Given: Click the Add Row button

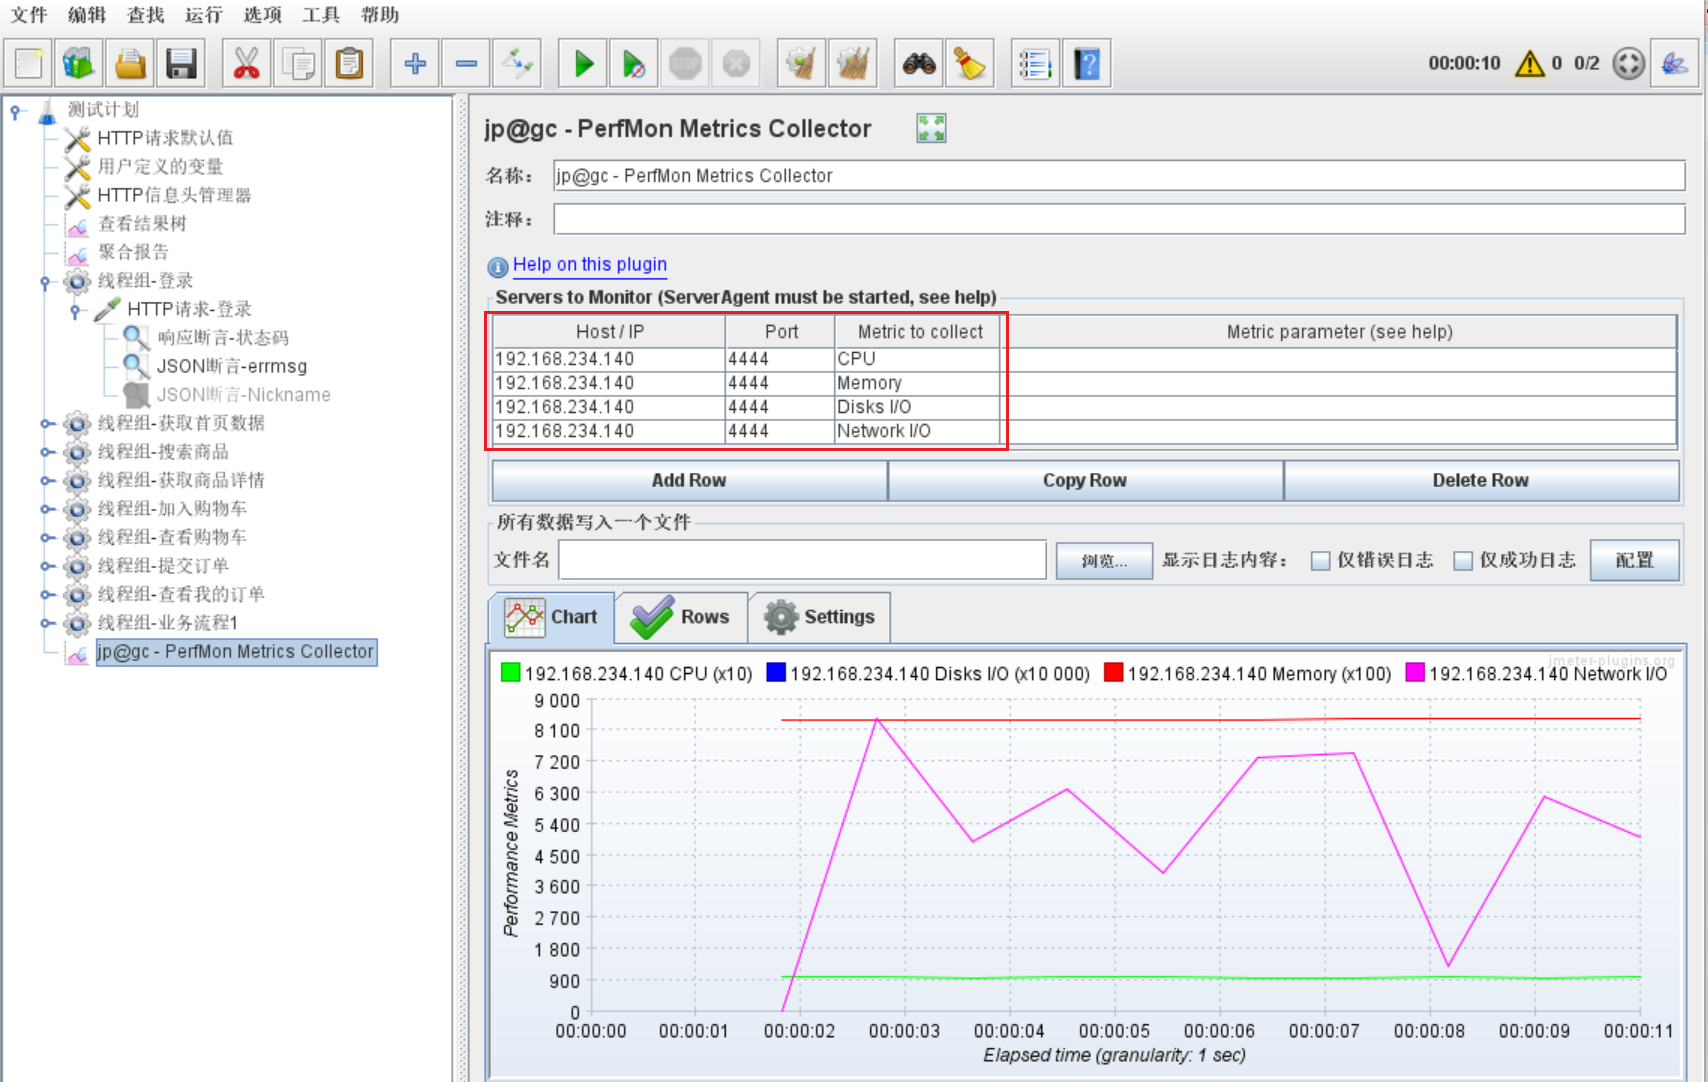Looking at the screenshot, I should [689, 480].
